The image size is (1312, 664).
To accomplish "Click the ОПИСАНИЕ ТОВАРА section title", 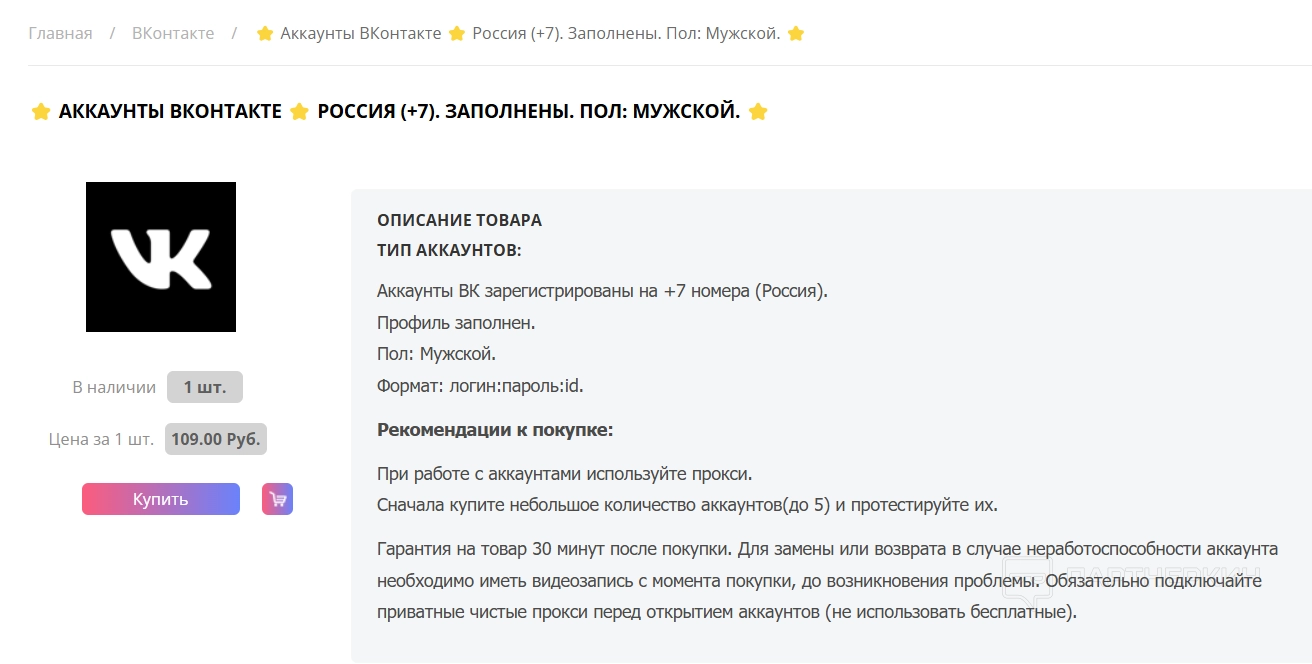I will pos(459,220).
